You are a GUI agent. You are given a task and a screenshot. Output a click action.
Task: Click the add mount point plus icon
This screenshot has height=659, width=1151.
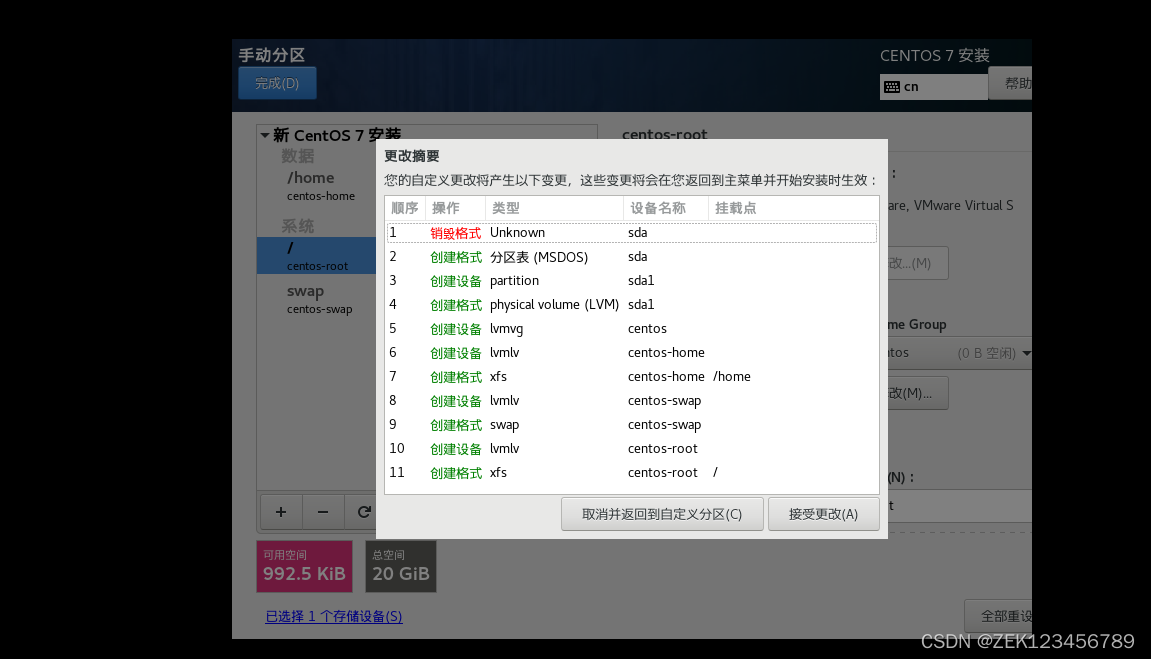click(280, 511)
